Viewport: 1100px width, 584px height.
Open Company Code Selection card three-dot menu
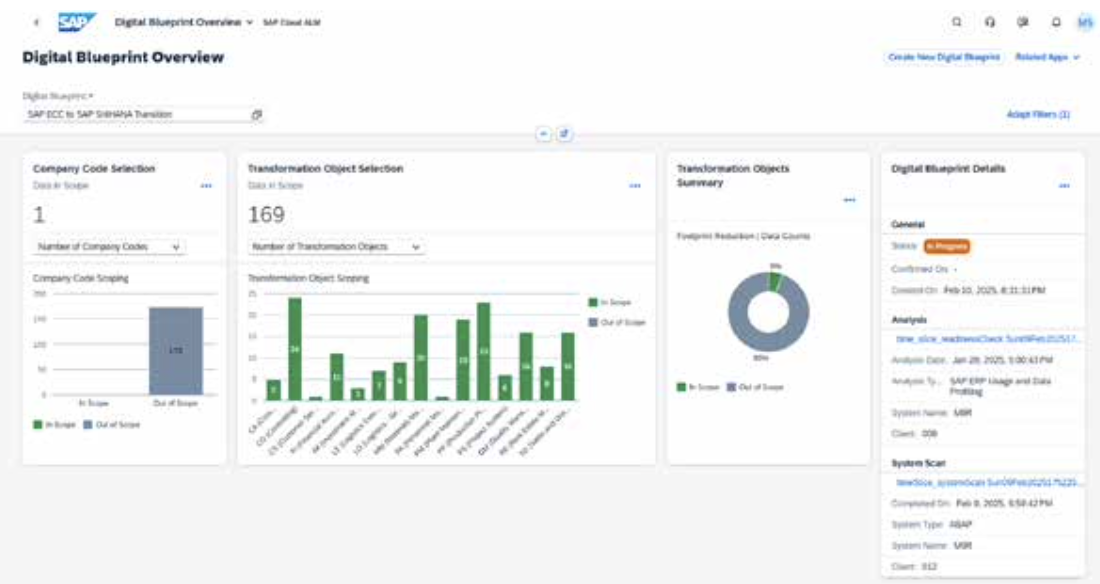pos(206,186)
